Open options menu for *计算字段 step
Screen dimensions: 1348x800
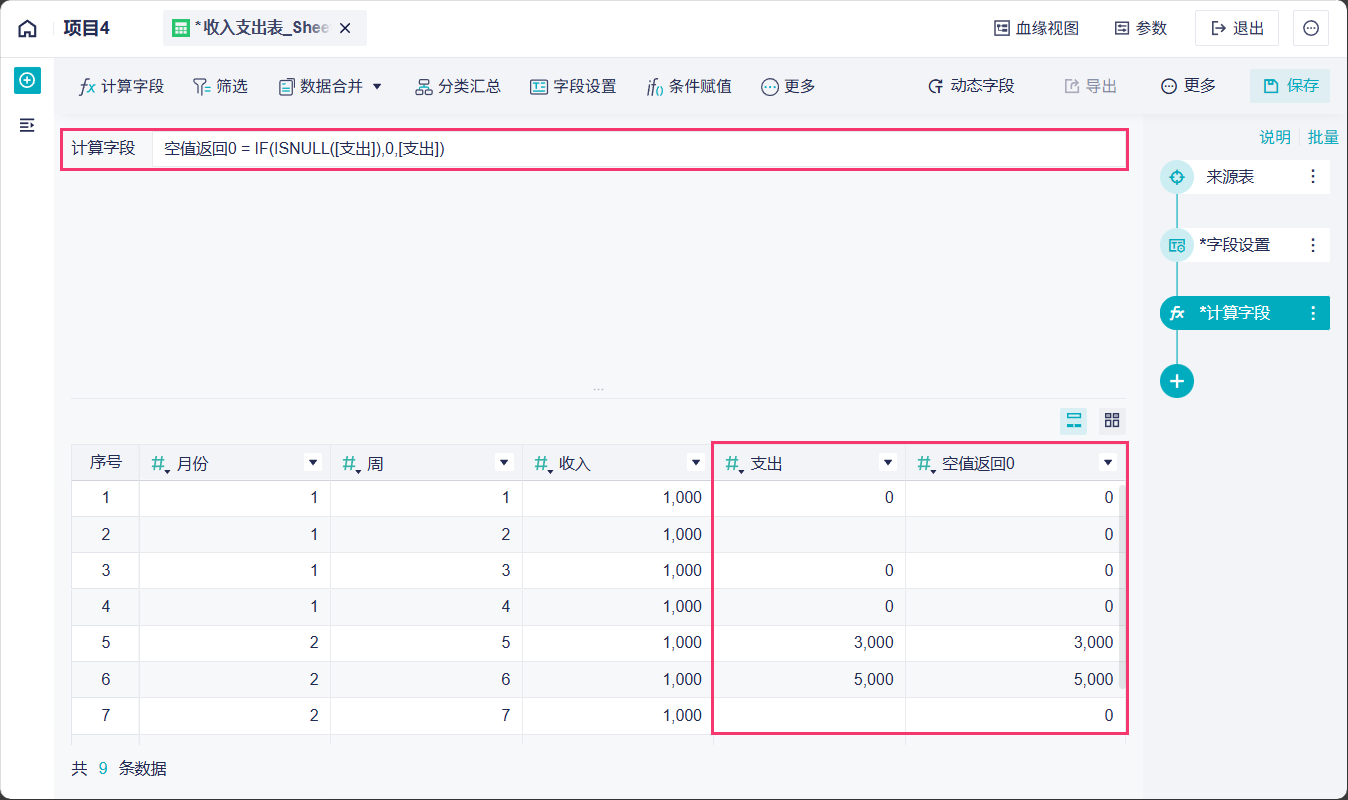pos(1313,313)
